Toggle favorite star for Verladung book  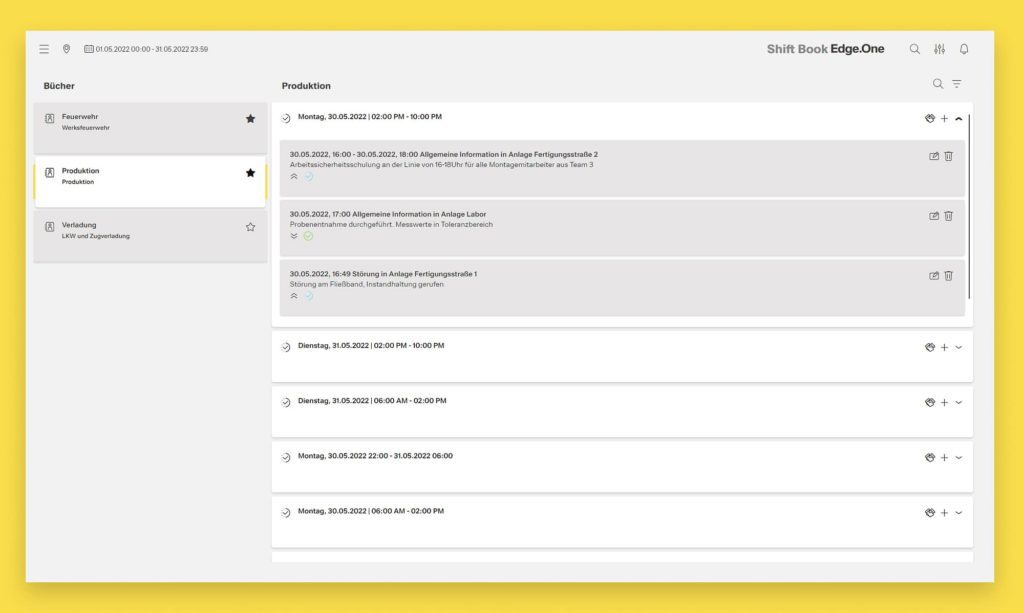click(x=250, y=227)
